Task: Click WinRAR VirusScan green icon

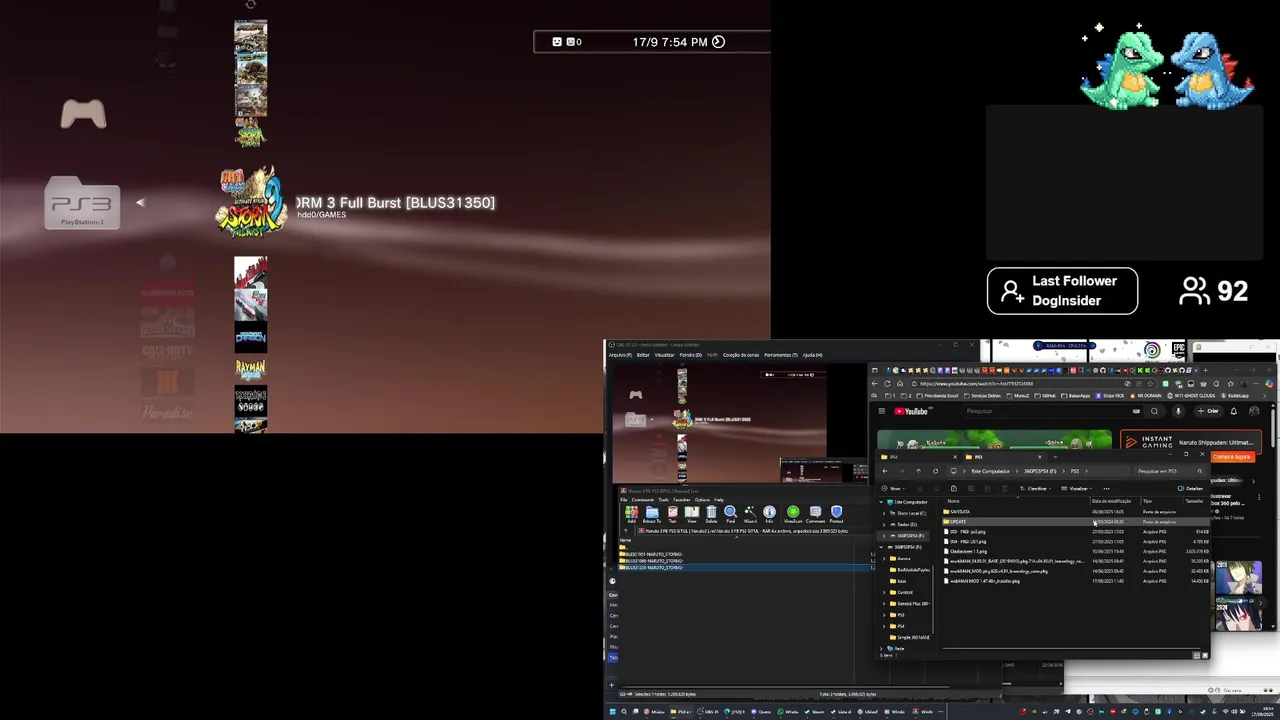Action: [x=793, y=512]
